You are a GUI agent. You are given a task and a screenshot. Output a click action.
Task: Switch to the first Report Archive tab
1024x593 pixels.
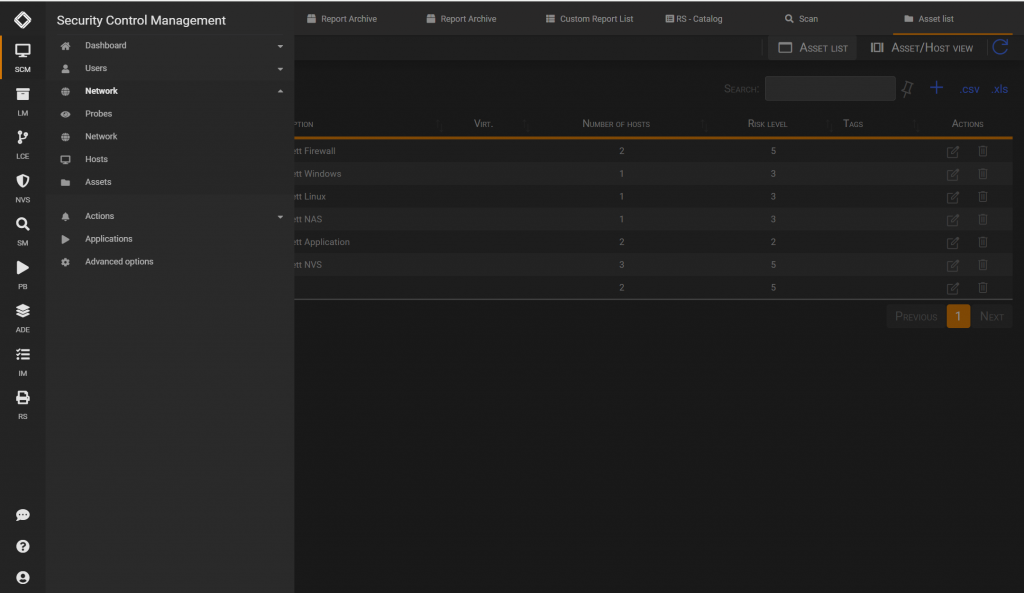[342, 19]
